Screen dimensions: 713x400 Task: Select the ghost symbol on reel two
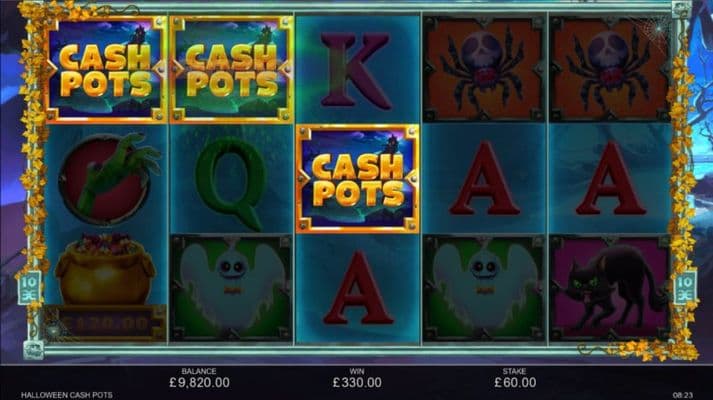(231, 288)
